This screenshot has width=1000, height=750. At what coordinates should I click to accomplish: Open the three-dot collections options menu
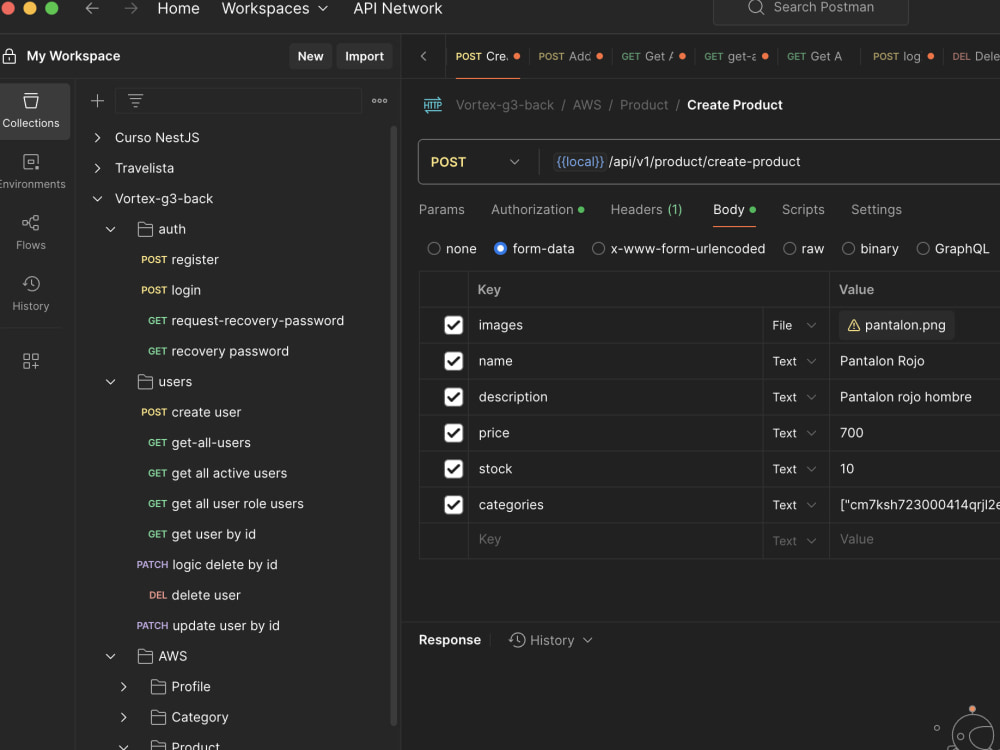tap(379, 101)
